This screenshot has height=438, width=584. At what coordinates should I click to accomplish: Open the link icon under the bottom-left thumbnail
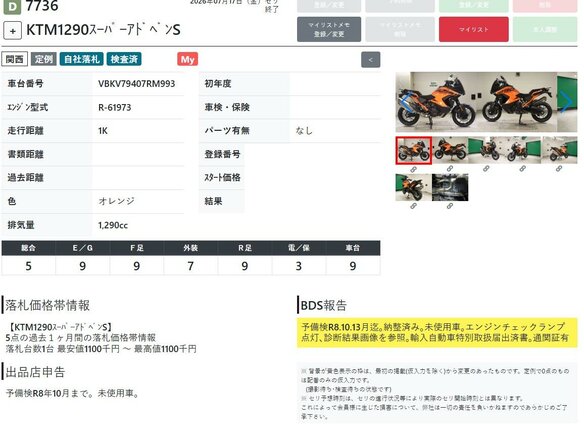[413, 206]
